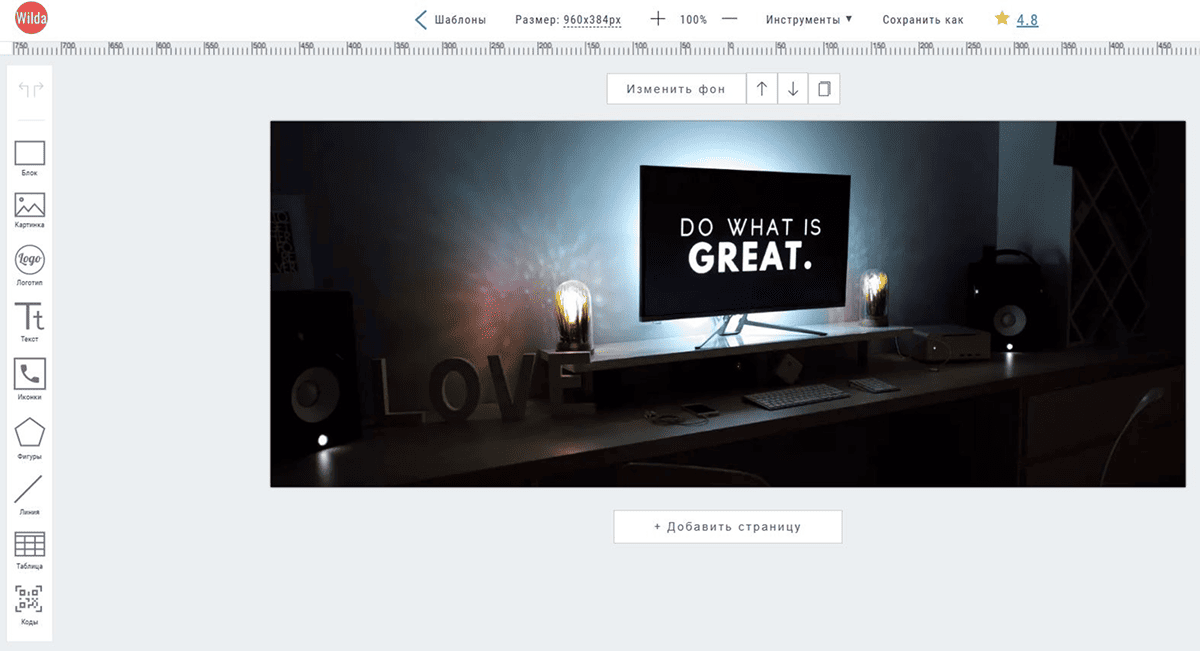Go back to Шаблоны templates
The height and width of the screenshot is (651, 1200).
450,19
